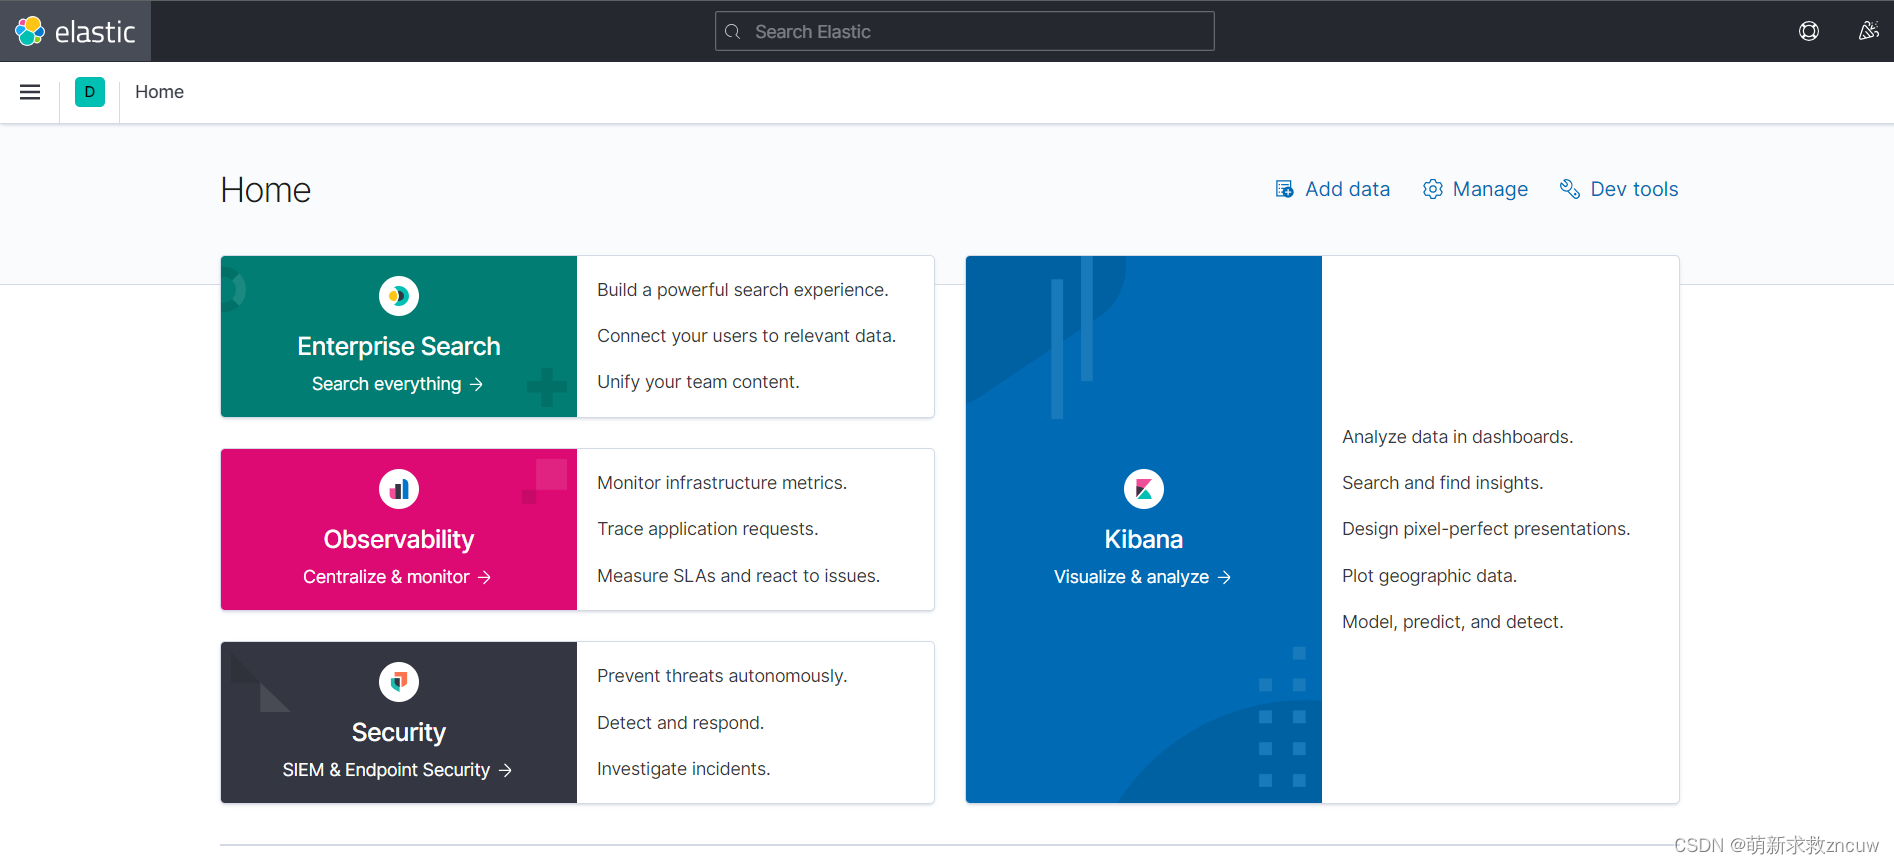1894x864 pixels.
Task: Open the Security title
Action: click(399, 732)
